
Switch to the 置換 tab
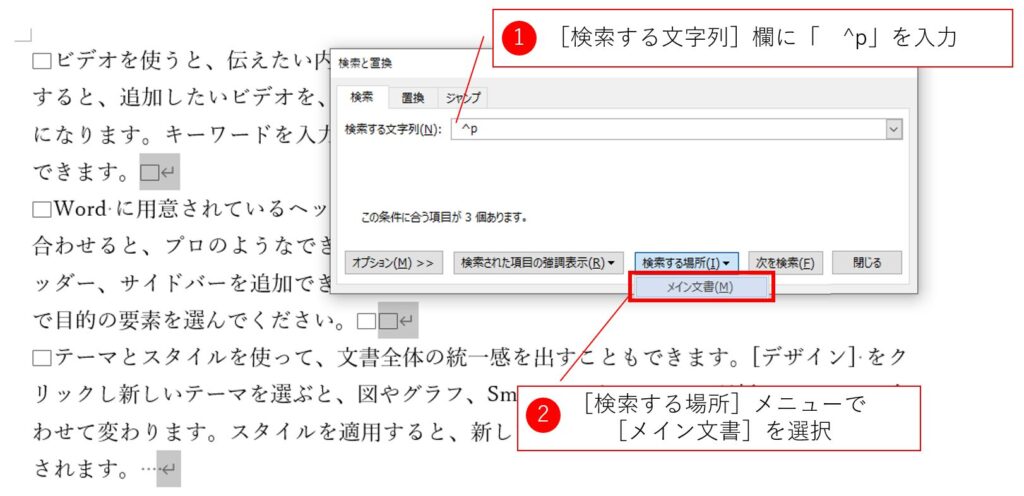click(413, 98)
